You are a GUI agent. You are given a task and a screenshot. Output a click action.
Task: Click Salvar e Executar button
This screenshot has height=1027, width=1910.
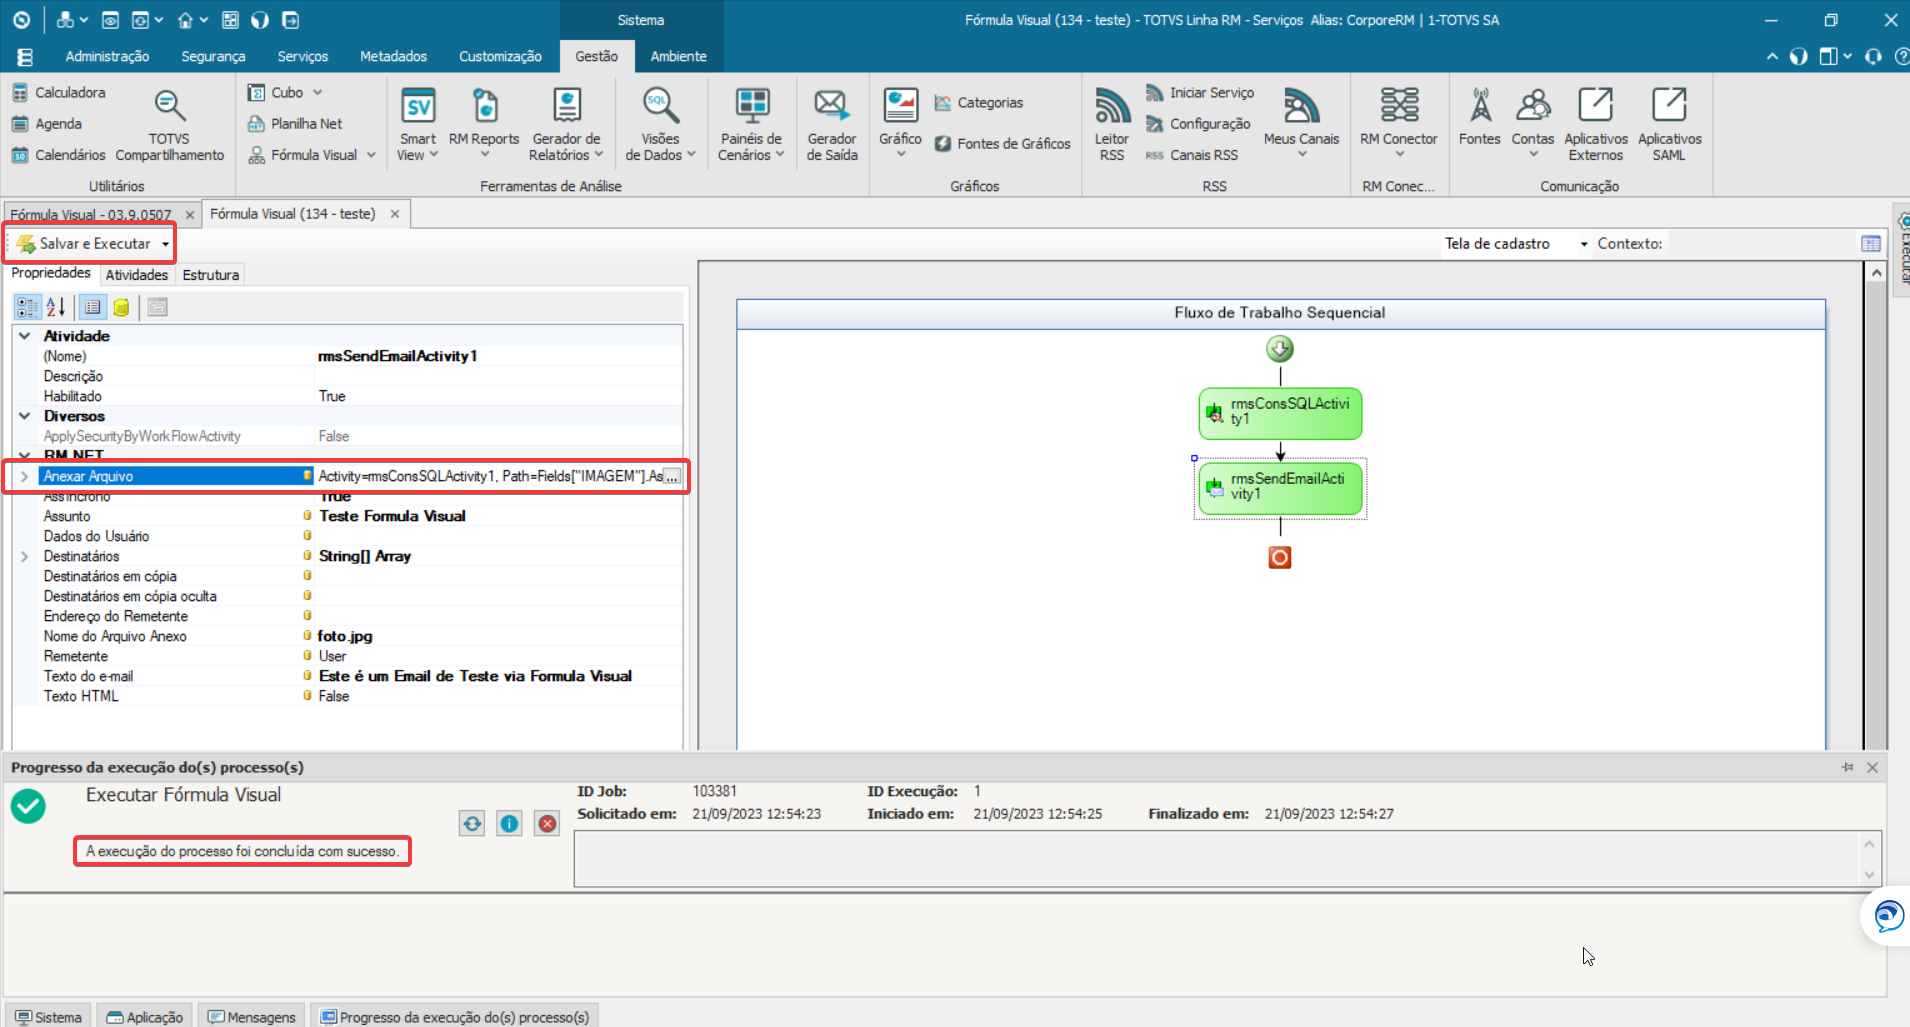click(x=84, y=244)
